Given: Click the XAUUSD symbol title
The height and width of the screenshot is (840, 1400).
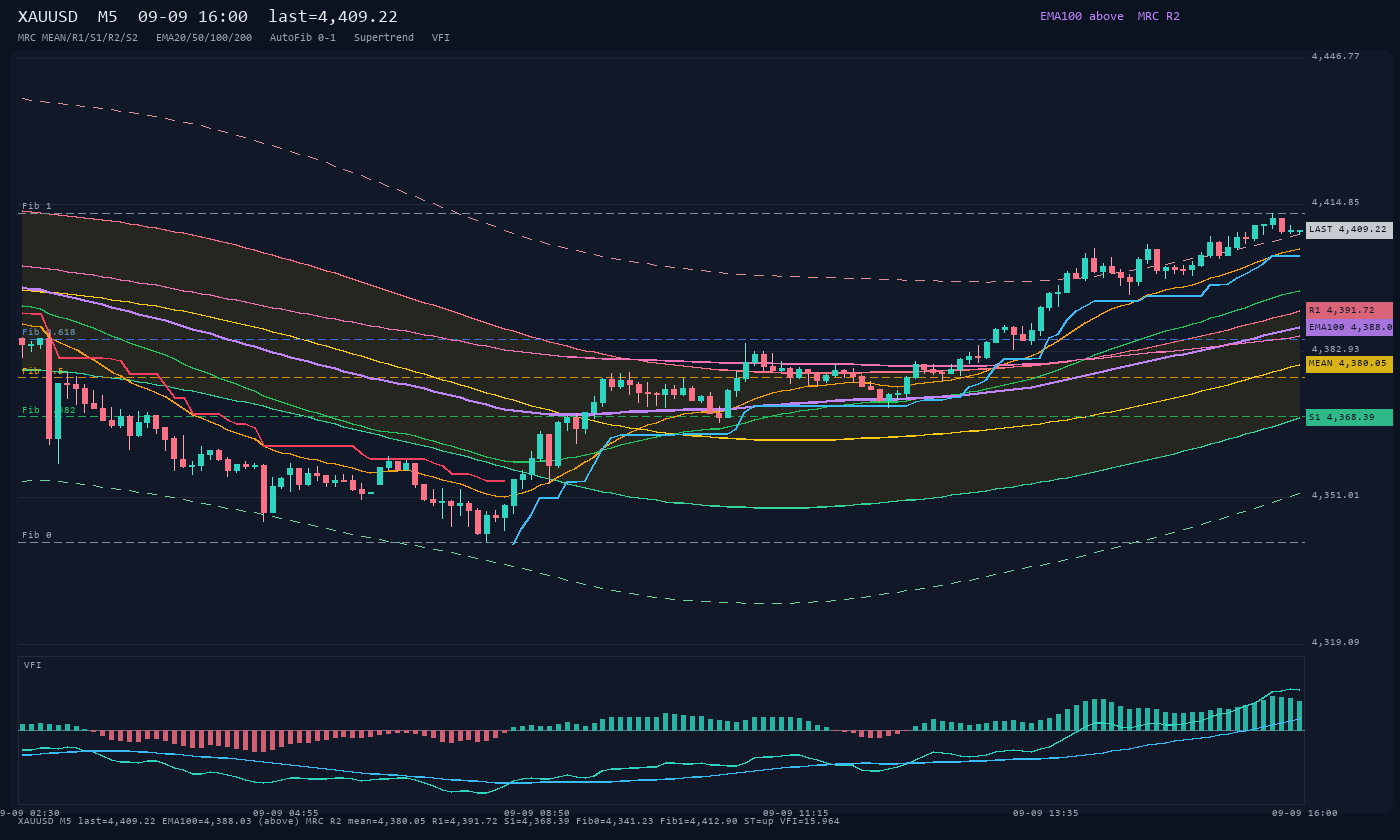Looking at the screenshot, I should coord(48,17).
